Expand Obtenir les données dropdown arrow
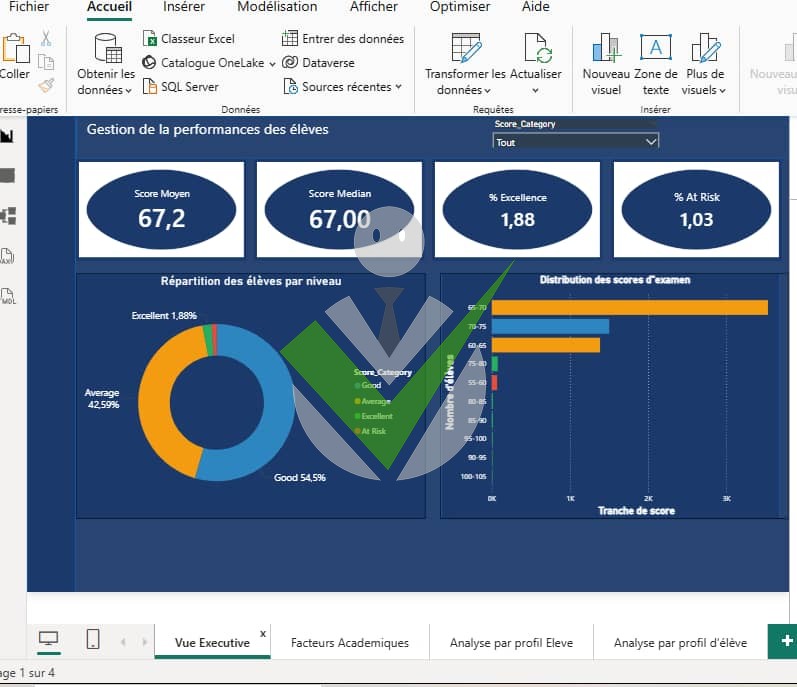 tap(128, 91)
